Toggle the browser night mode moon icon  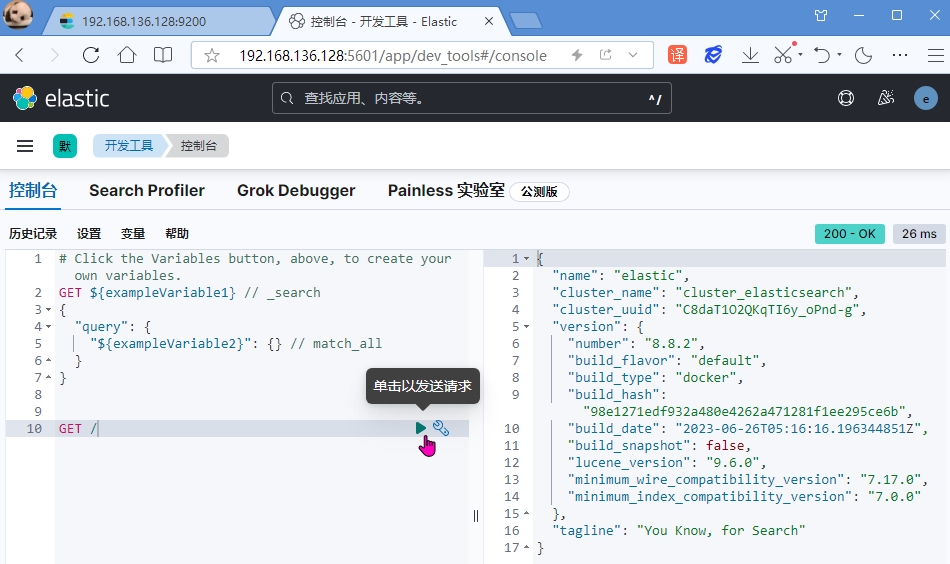863,55
